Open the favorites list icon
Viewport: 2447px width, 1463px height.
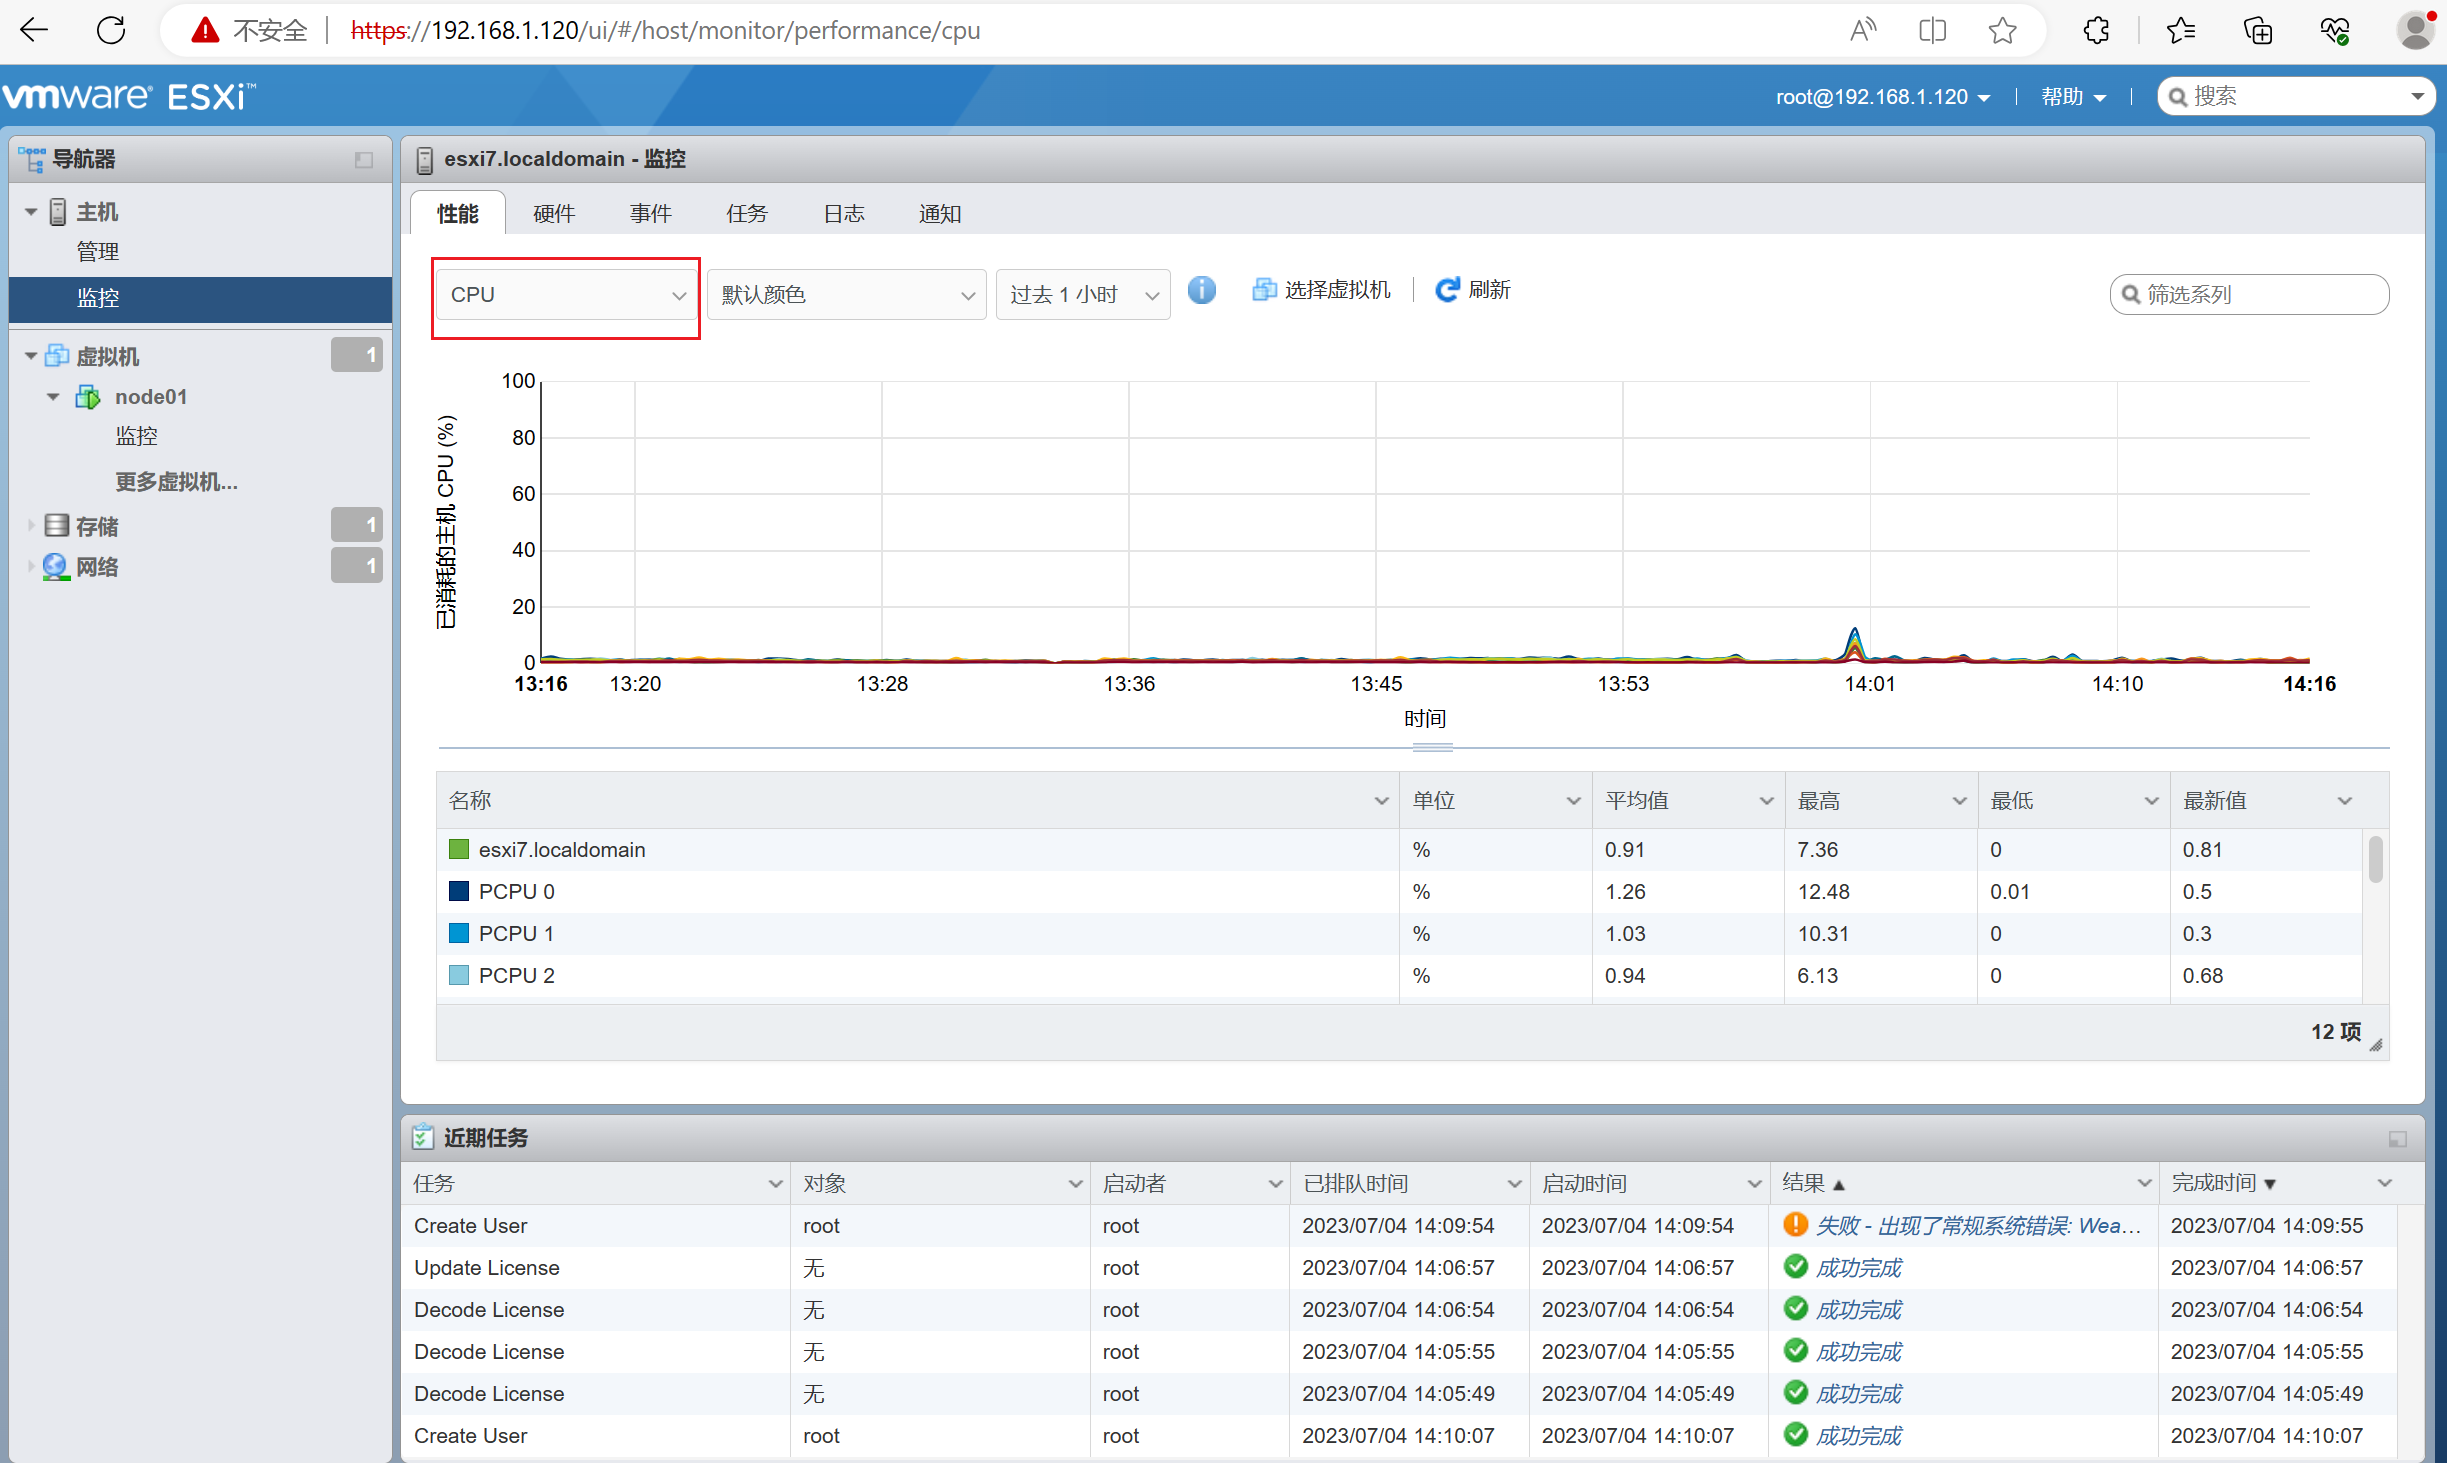click(2181, 30)
